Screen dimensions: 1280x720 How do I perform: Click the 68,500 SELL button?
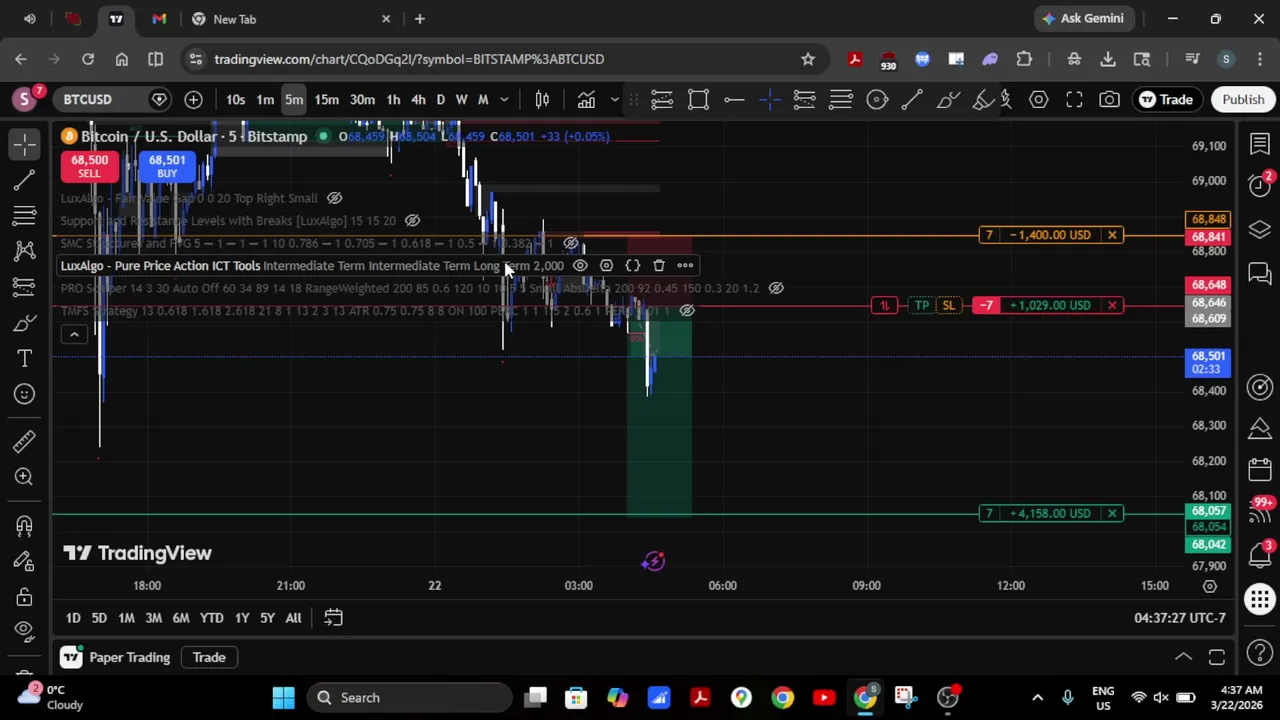pyautogui.click(x=89, y=166)
